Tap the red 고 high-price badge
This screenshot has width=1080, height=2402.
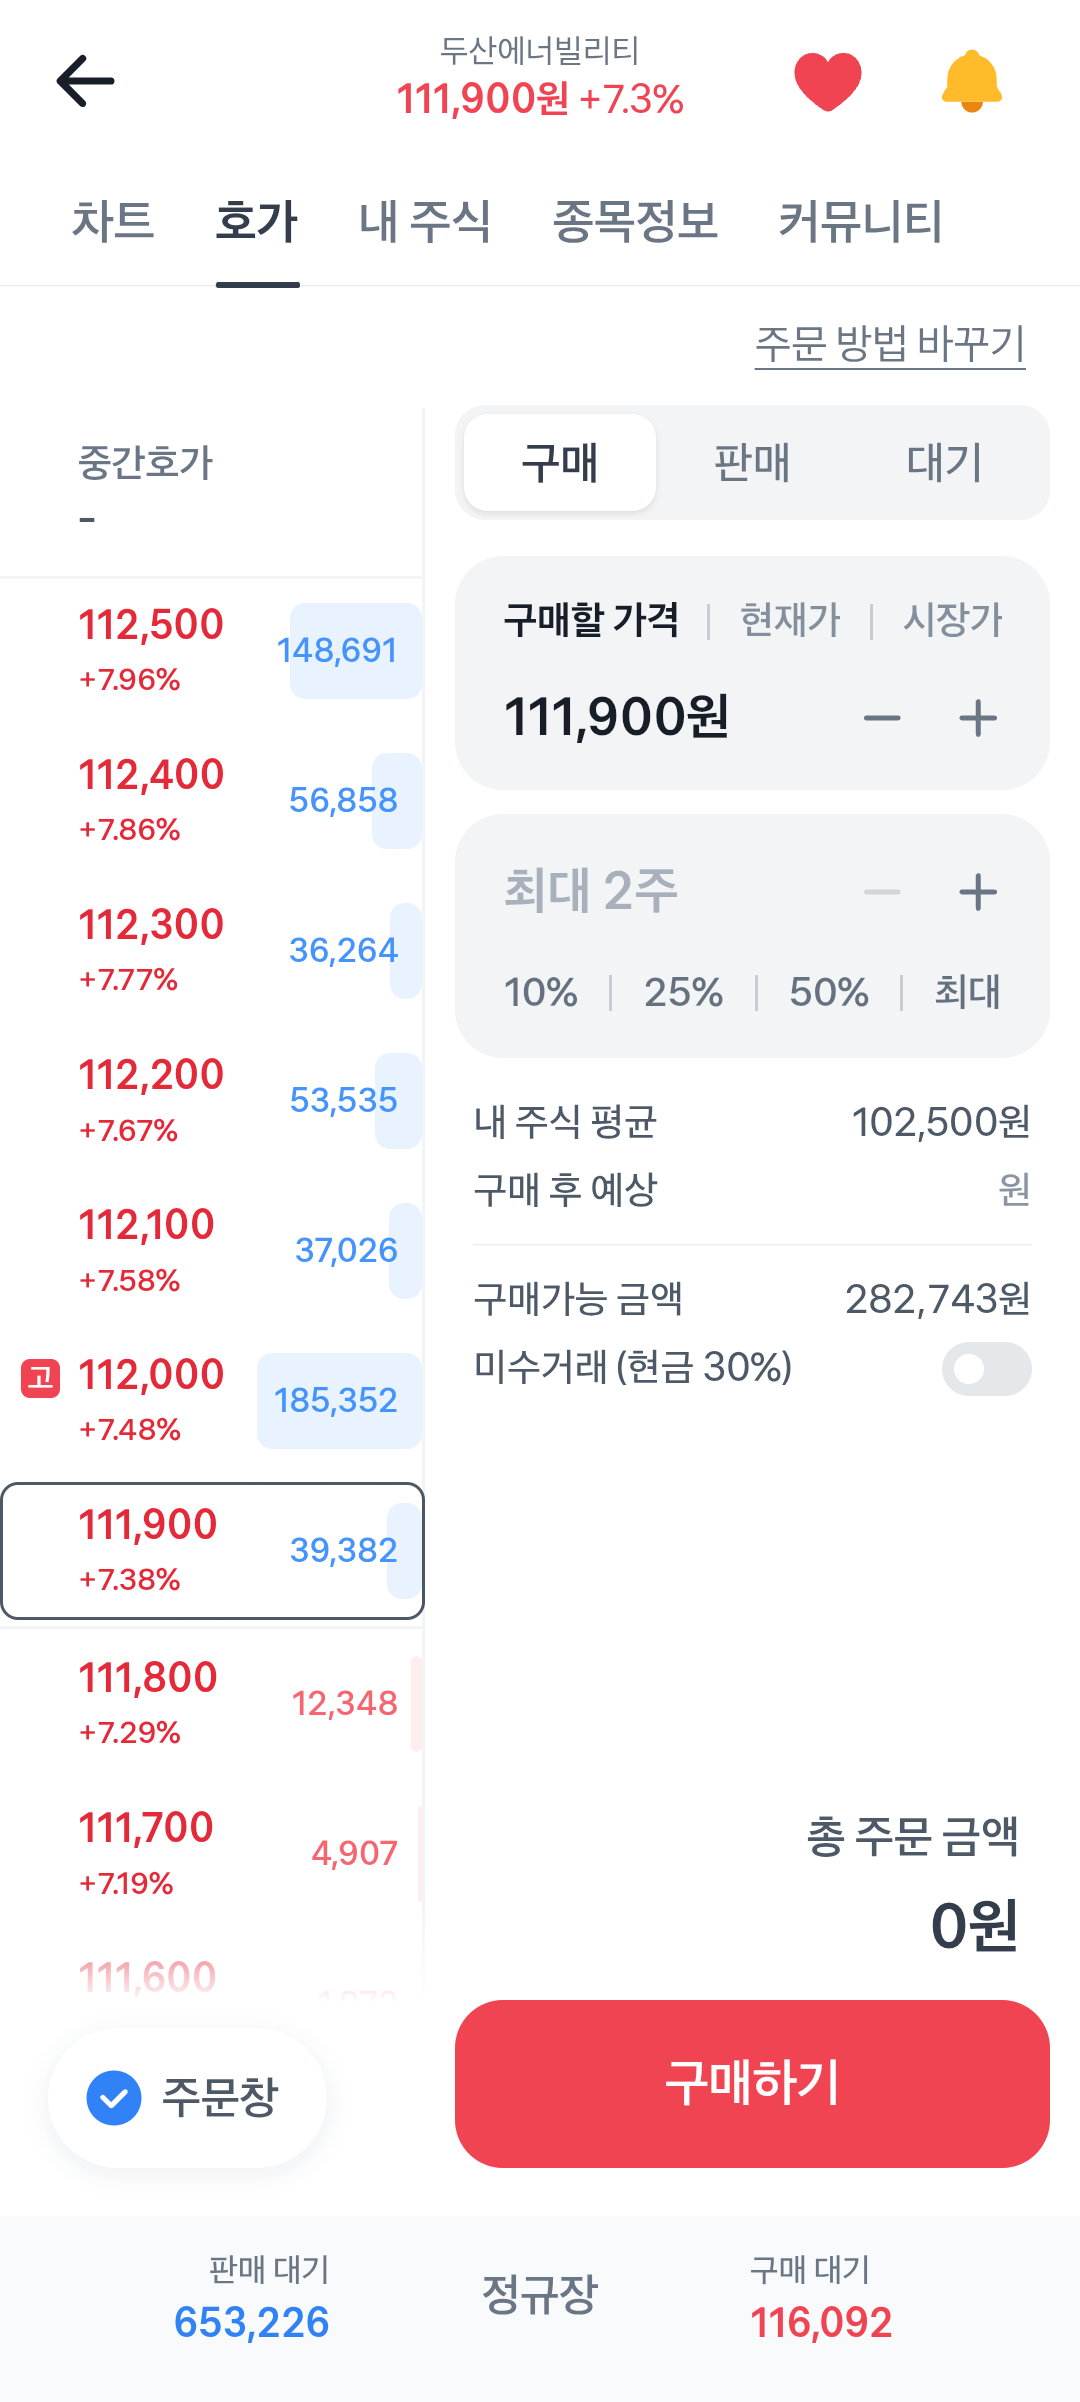(41, 1378)
